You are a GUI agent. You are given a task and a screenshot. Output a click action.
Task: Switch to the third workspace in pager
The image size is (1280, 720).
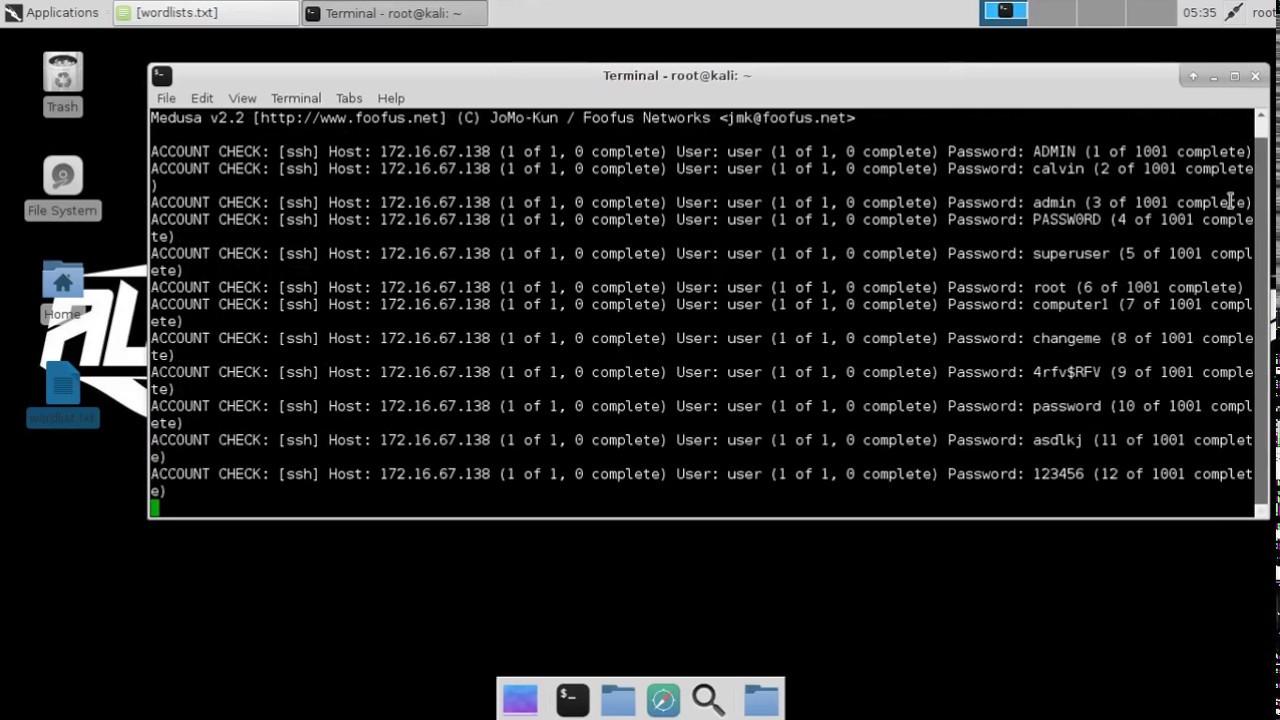click(x=1102, y=12)
